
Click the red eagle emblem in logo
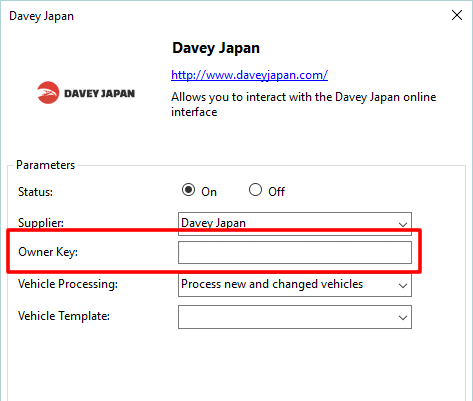pos(48,93)
